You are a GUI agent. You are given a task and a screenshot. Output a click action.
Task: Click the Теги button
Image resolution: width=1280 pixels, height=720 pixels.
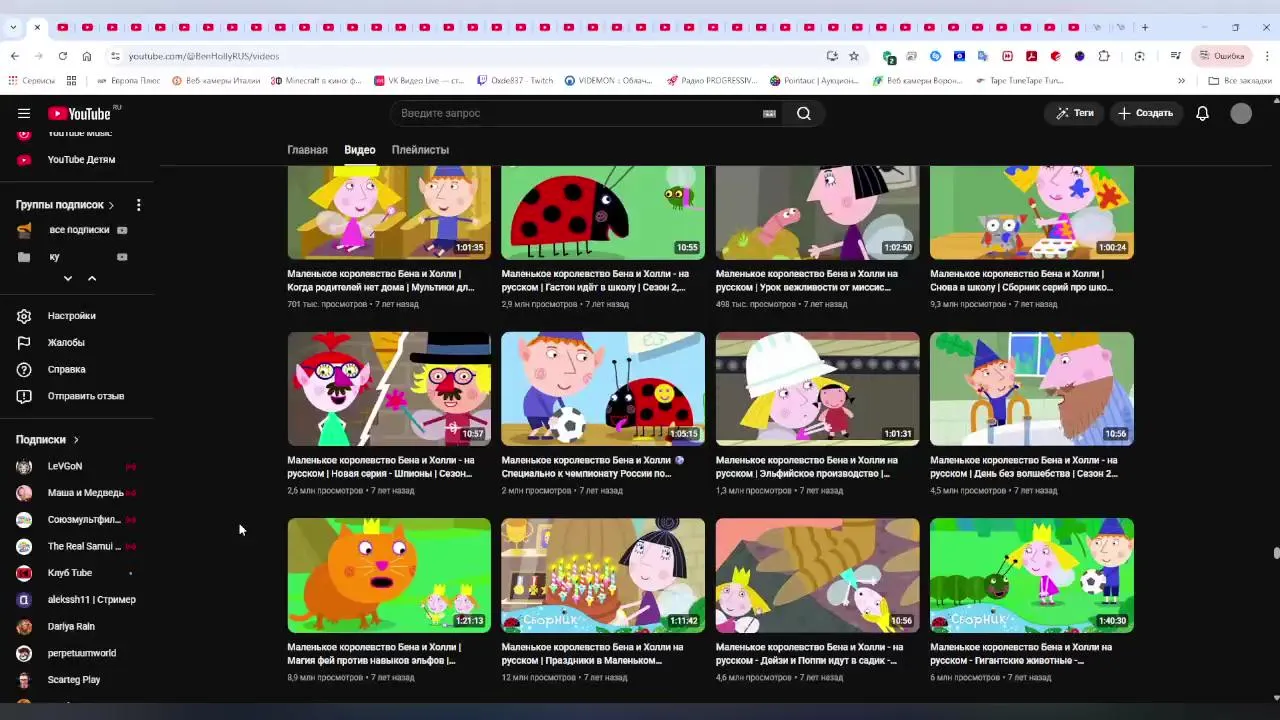pyautogui.click(x=1074, y=113)
